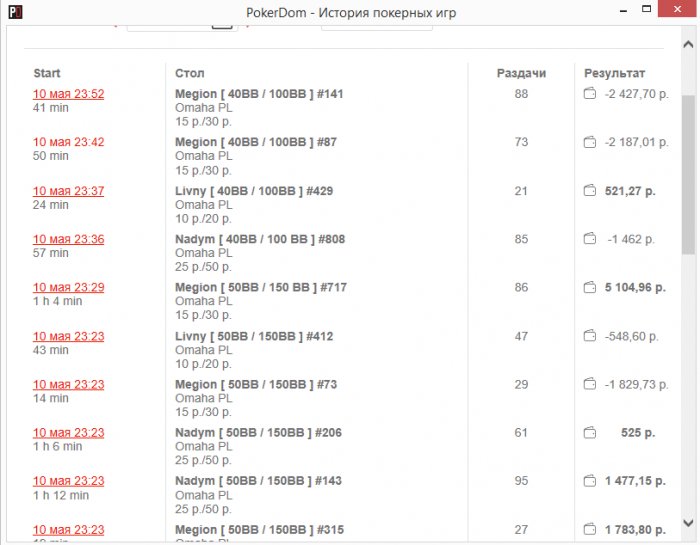This screenshot has width=700, height=545.
Task: Click the hands count 47
Action: click(521, 336)
